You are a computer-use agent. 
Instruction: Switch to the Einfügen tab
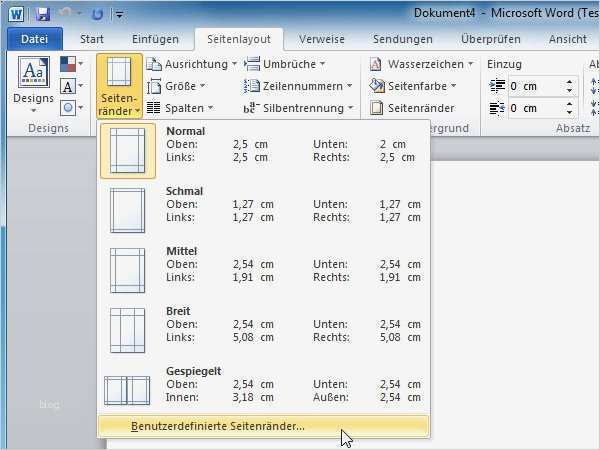tap(155, 39)
